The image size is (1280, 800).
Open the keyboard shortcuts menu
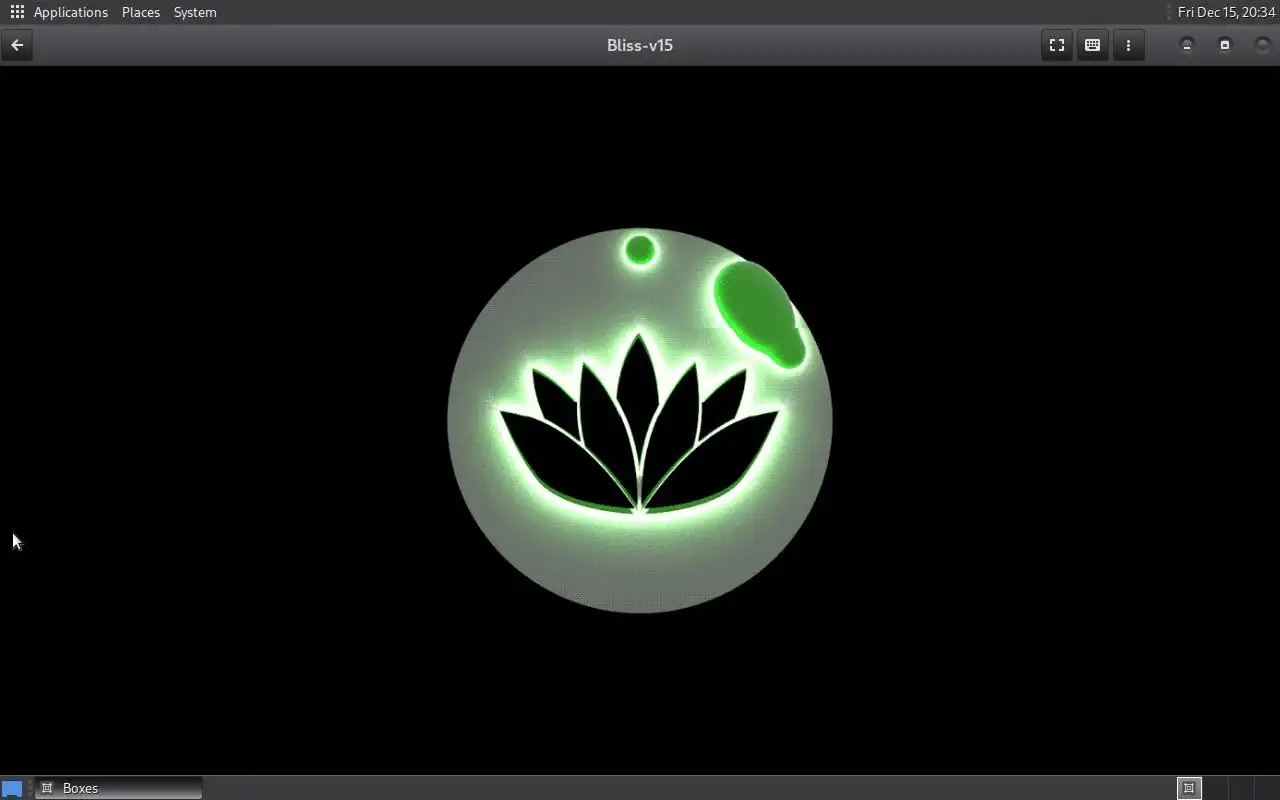pyautogui.click(x=1092, y=45)
